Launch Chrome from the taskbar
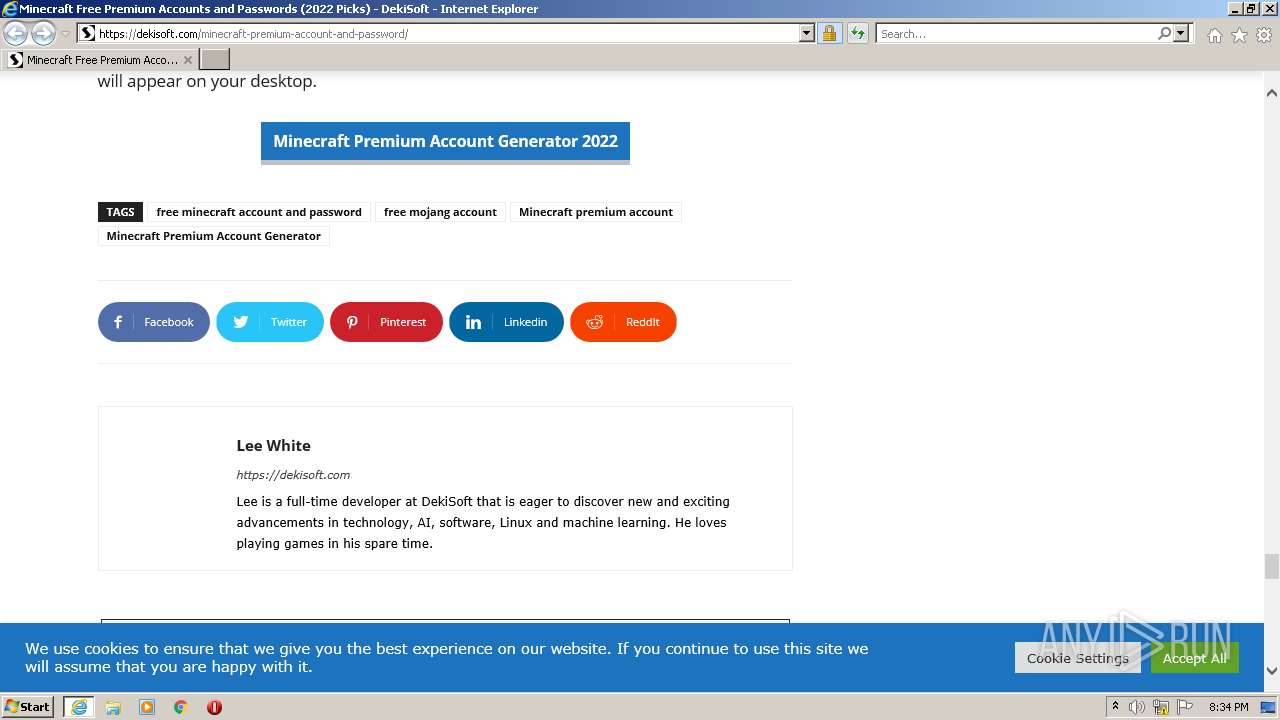1280x720 pixels. (x=181, y=707)
